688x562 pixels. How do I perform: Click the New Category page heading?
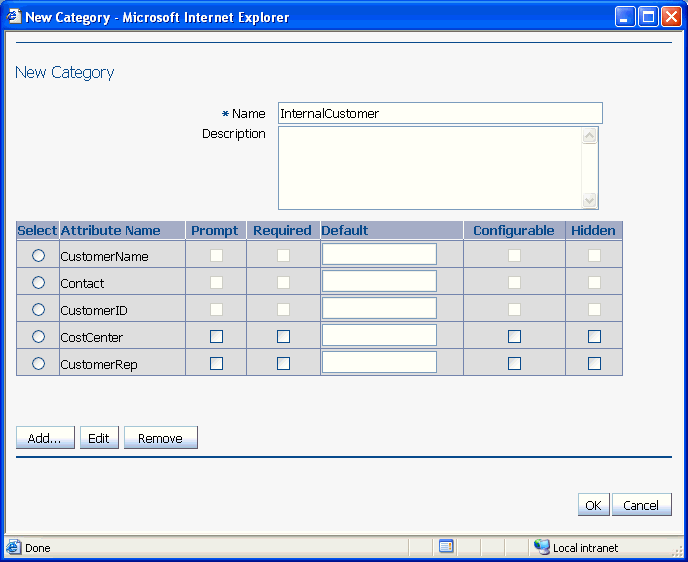(64, 72)
